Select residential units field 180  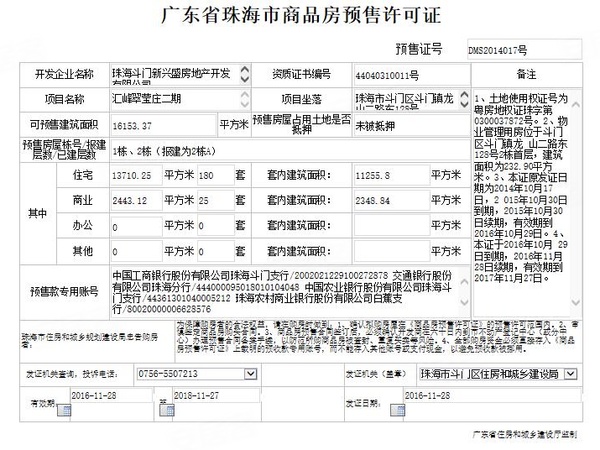[x=216, y=175]
